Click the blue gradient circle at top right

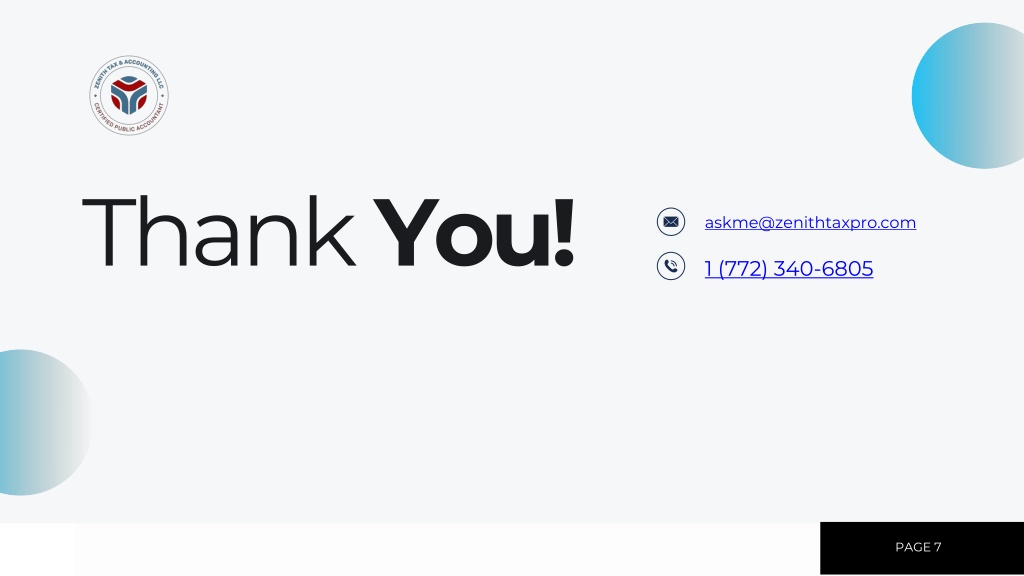[968, 96]
